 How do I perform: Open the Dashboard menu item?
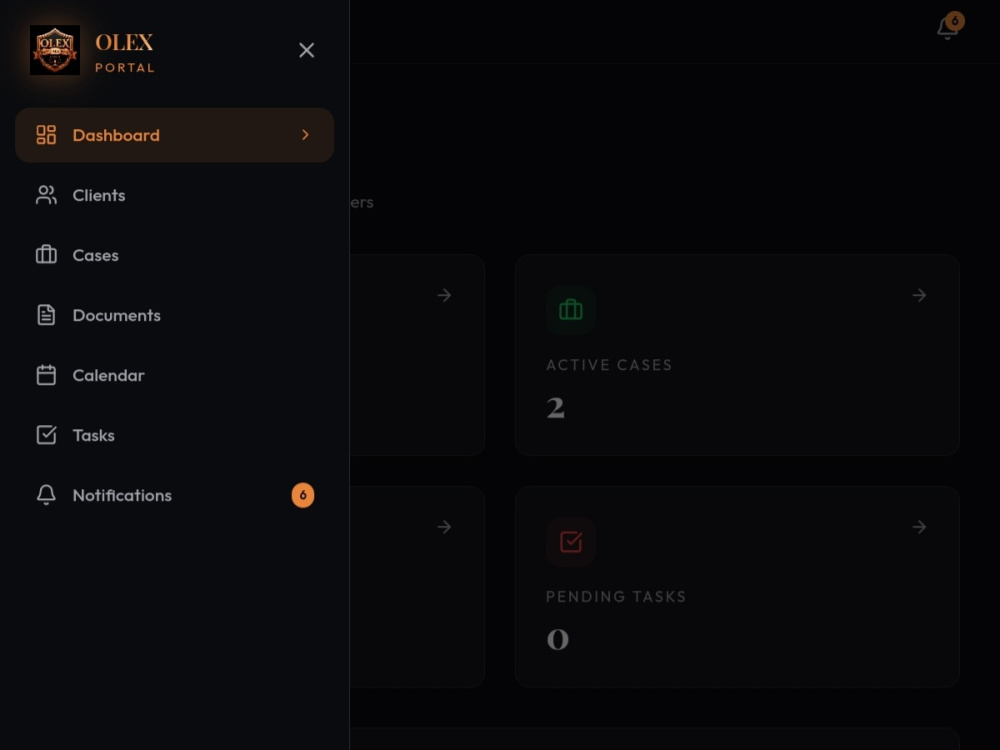[x=174, y=135]
